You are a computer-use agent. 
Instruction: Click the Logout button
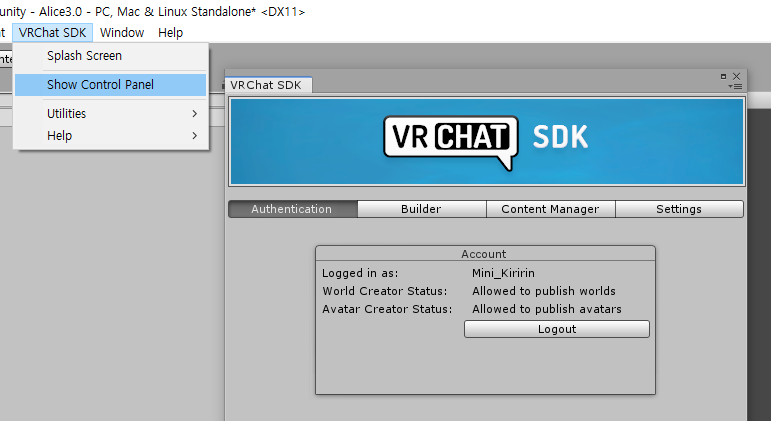pos(557,329)
